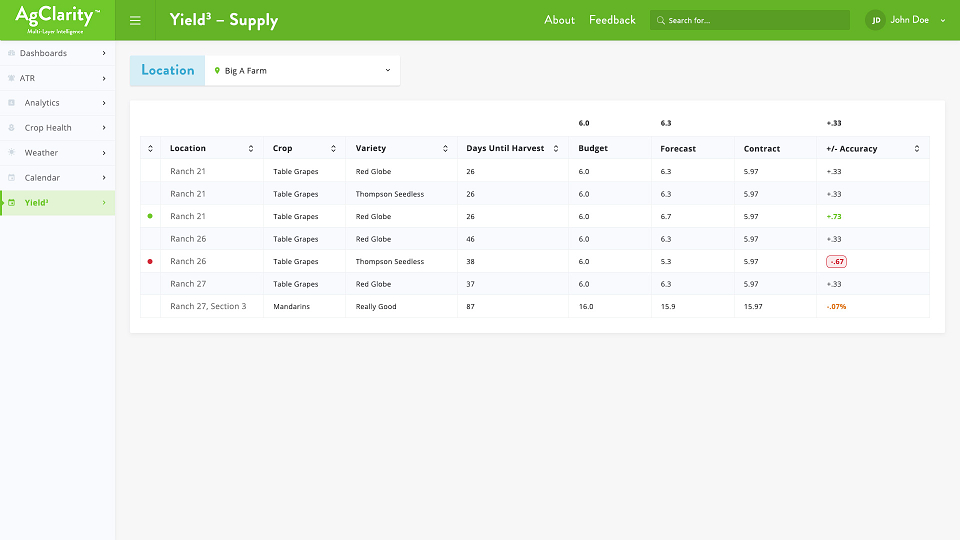
Task: Open the Big A Farm location dropdown
Action: point(302,70)
